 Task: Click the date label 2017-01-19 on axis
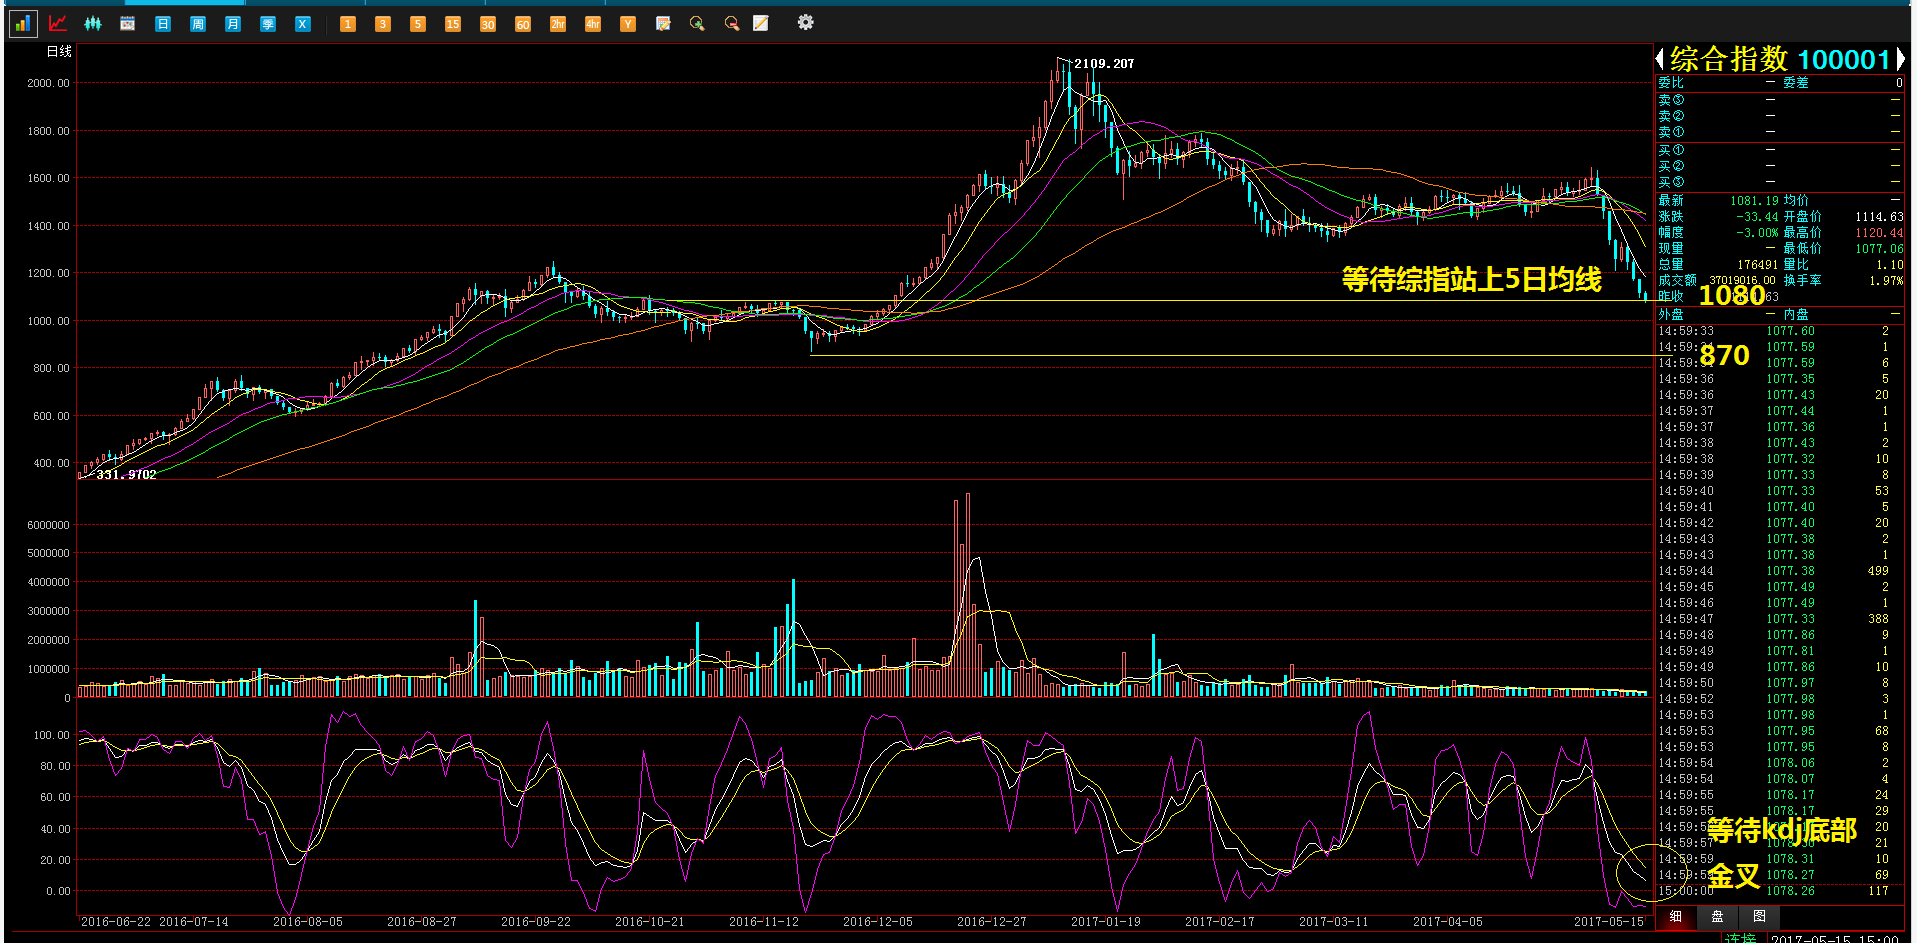1106,922
